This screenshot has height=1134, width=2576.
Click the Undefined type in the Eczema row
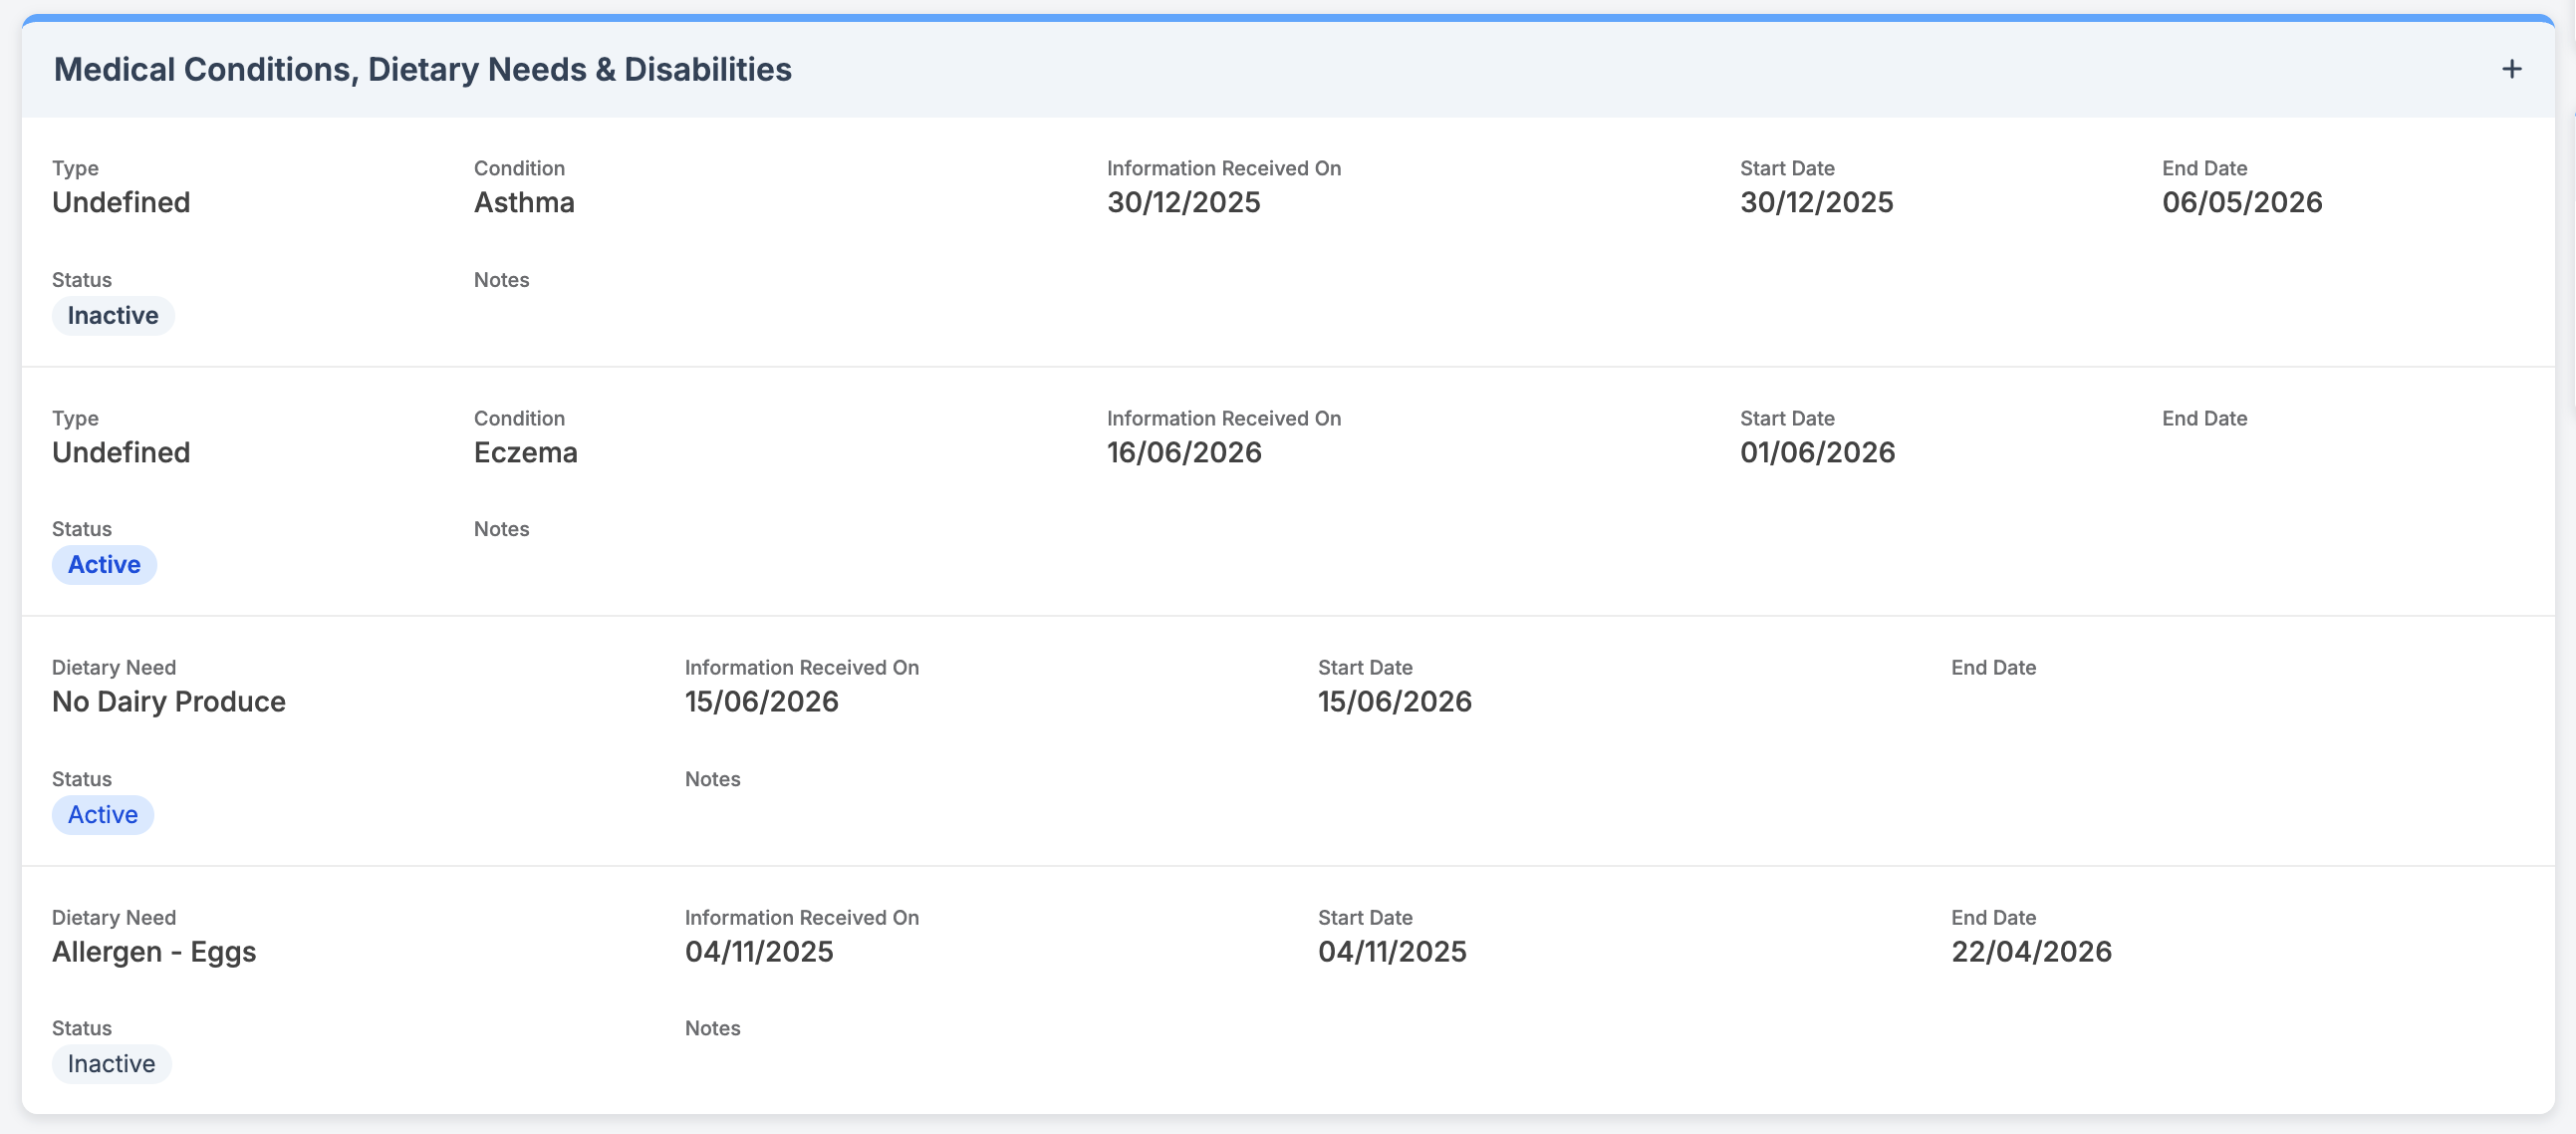point(121,452)
